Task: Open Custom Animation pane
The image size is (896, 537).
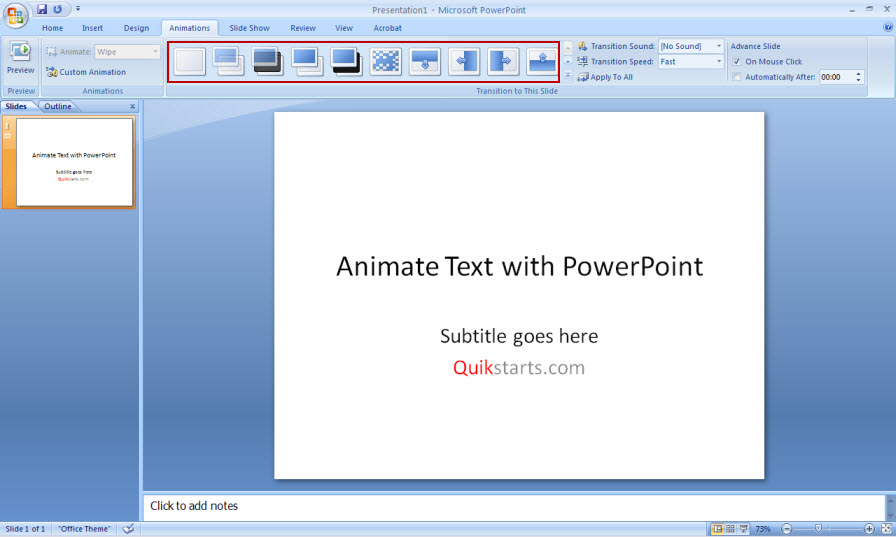Action: click(86, 72)
